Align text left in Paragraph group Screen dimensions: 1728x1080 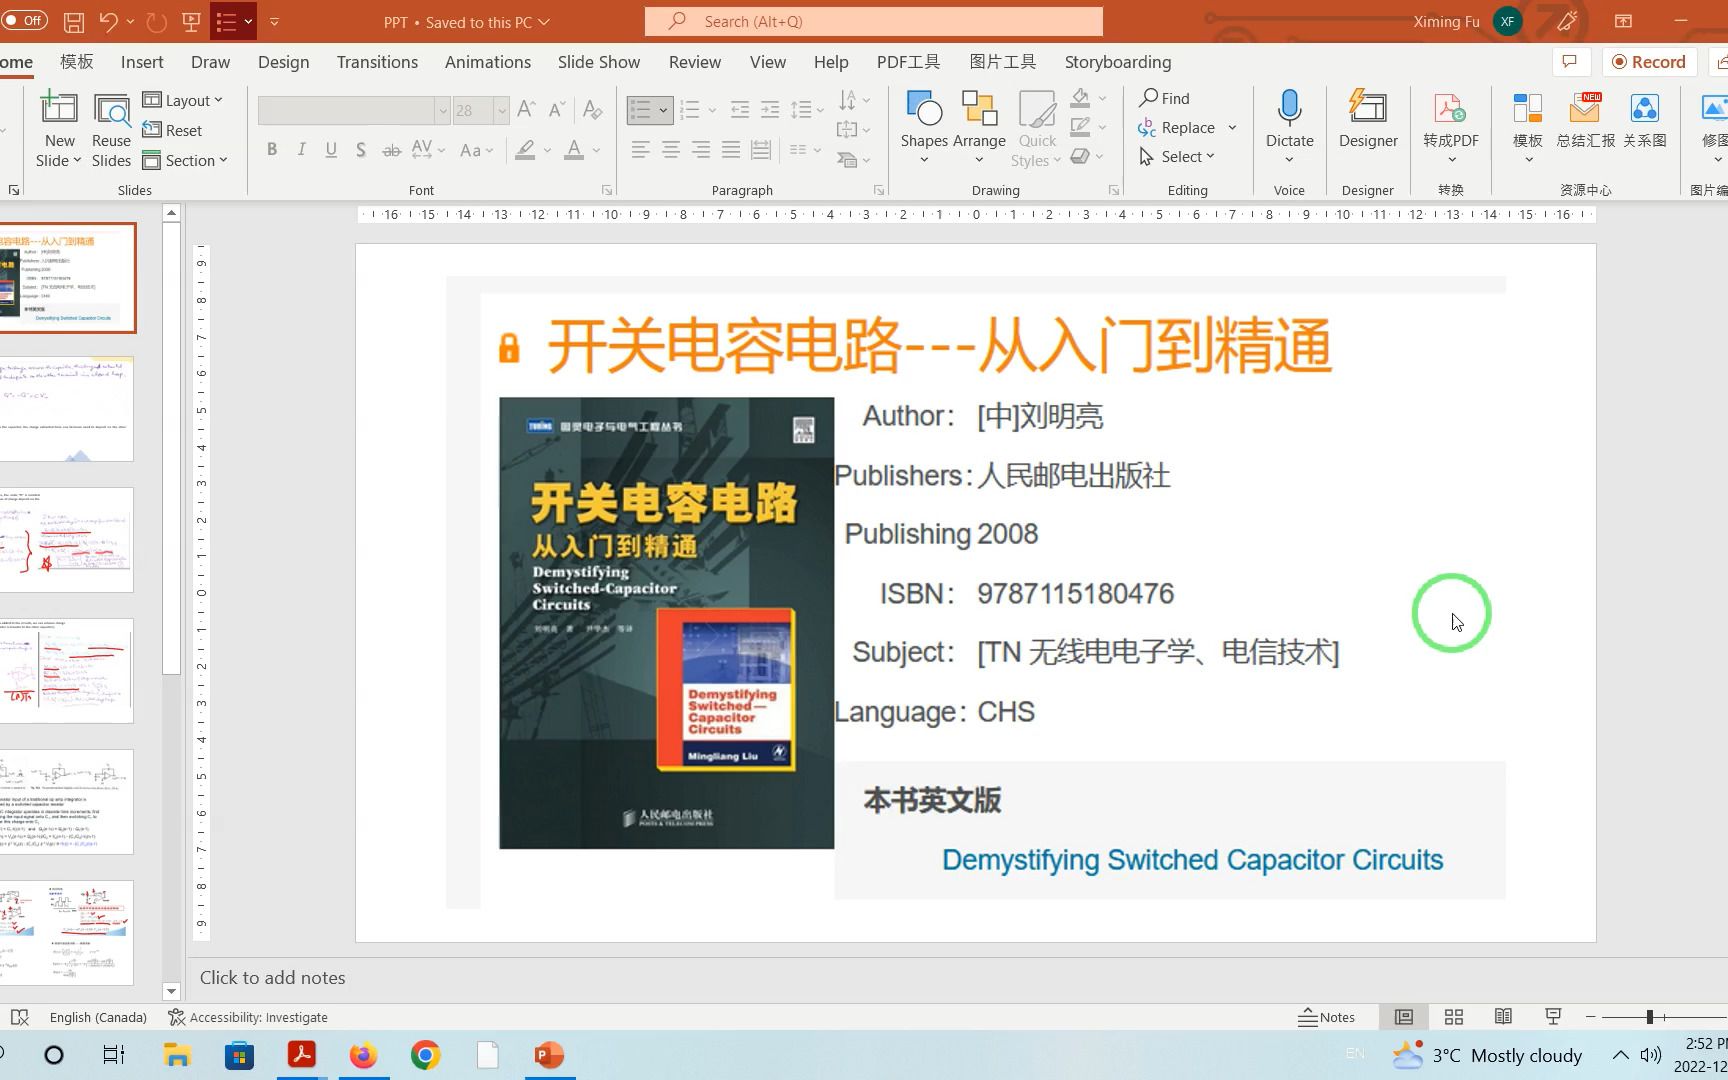pos(641,150)
